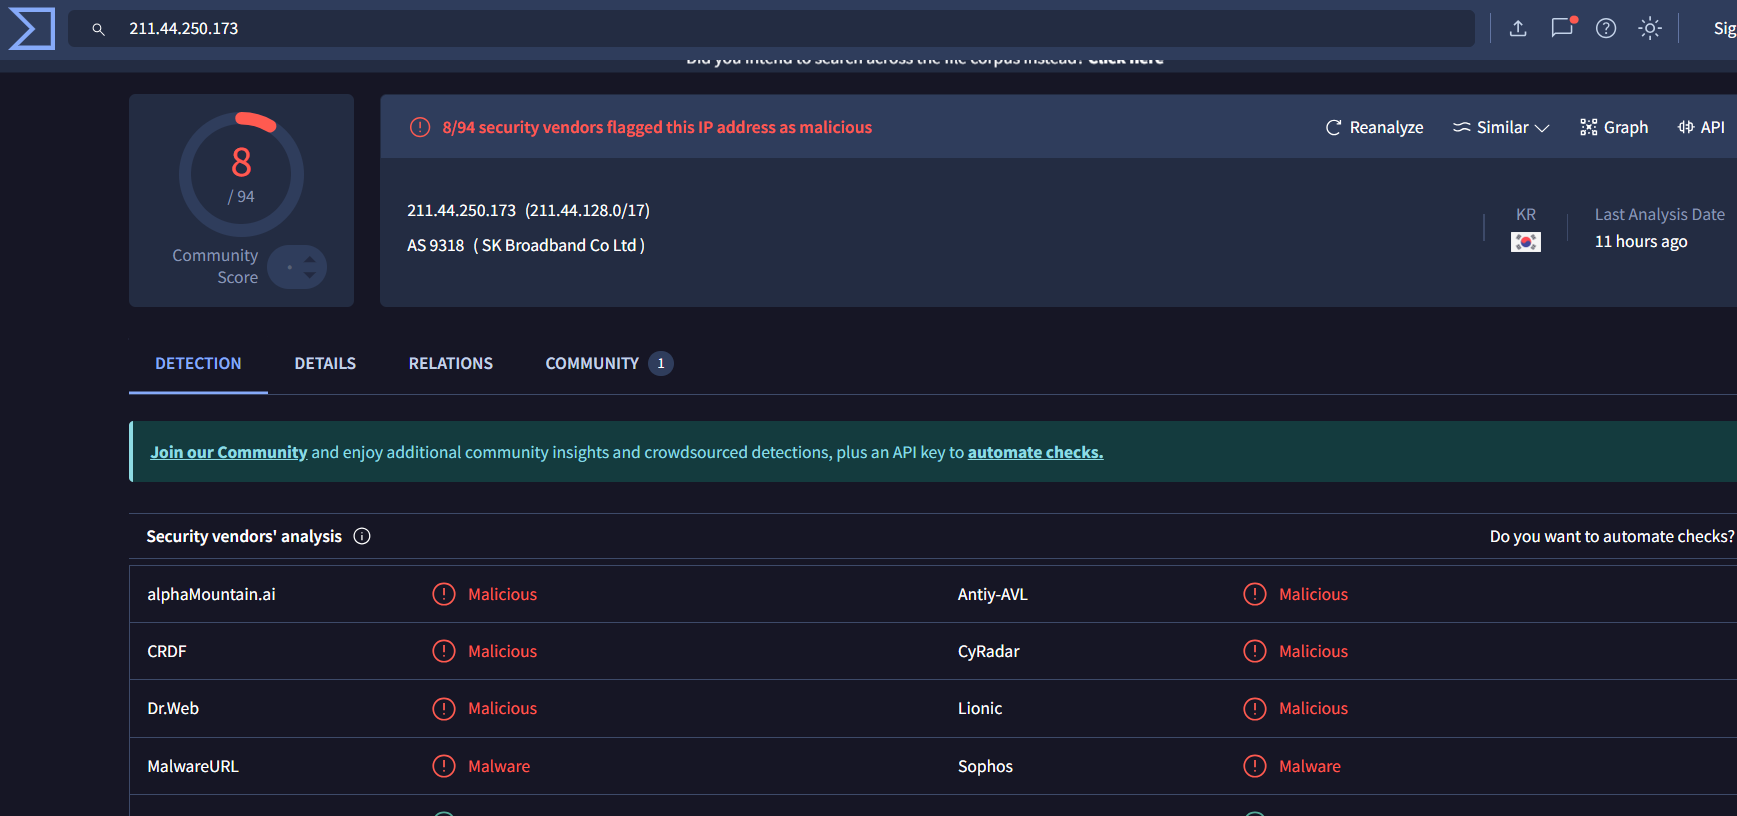
Task: Select the CyRadar vendor name
Action: click(989, 651)
